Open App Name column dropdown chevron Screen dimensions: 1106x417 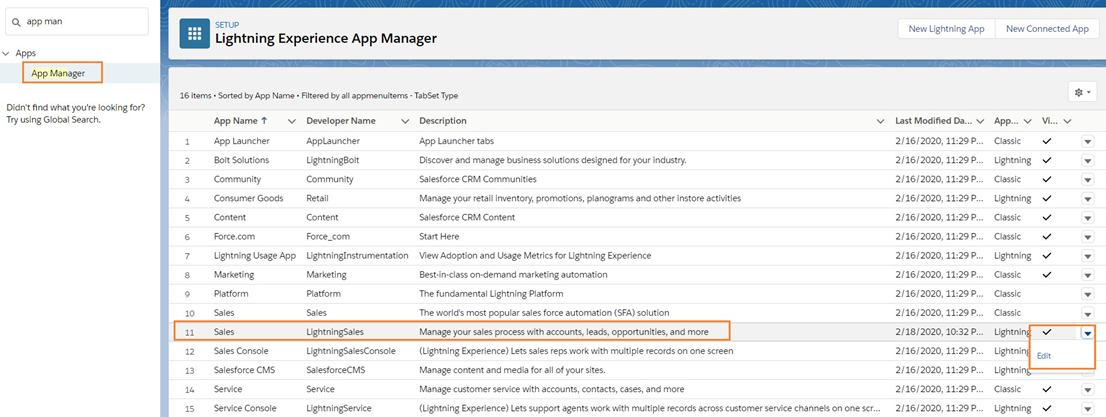tap(292, 121)
